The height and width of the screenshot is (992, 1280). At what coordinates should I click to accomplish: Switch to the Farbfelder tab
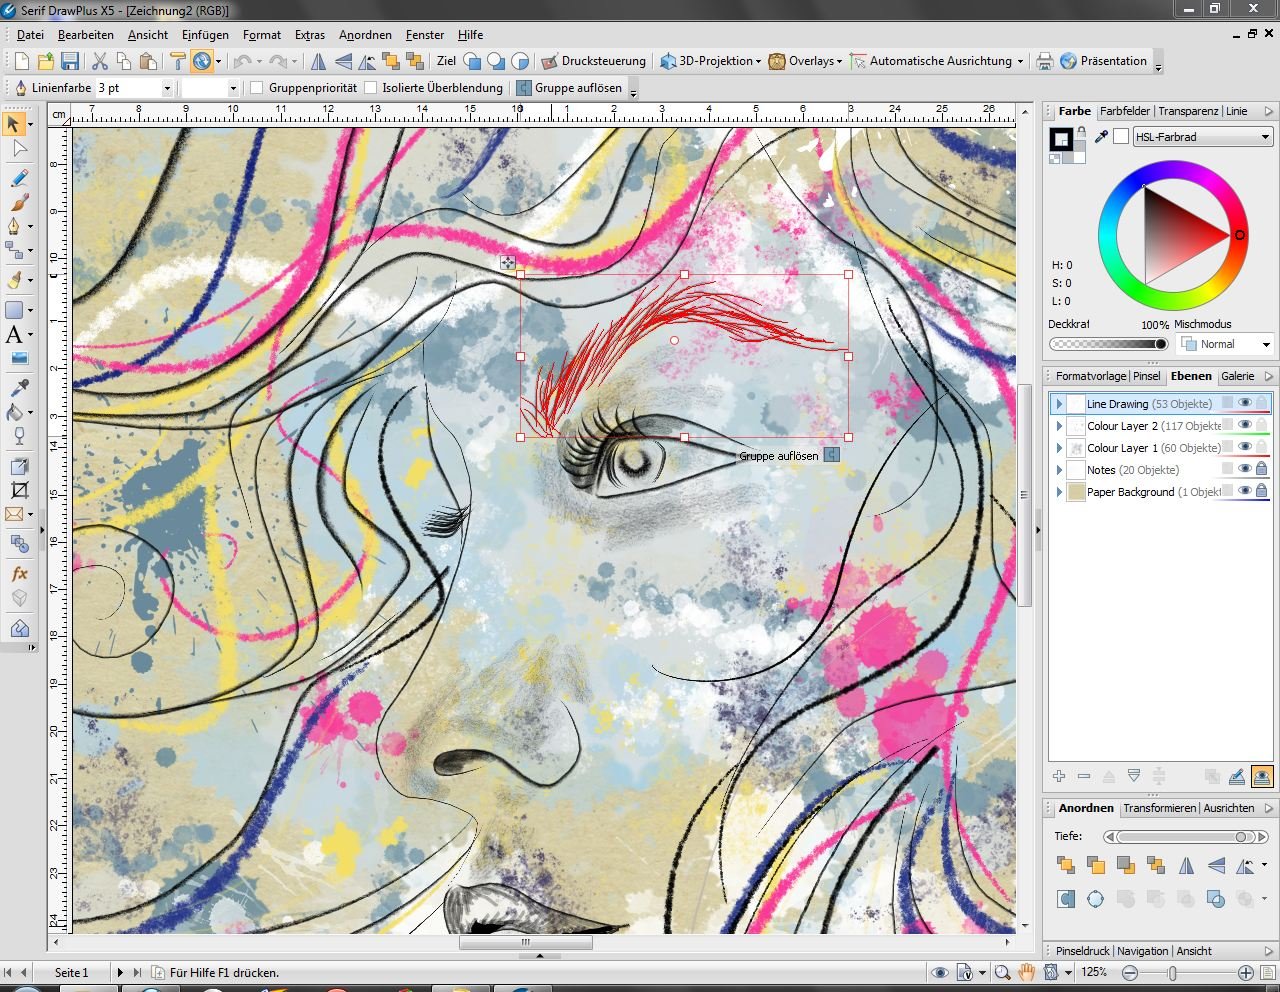click(1125, 111)
